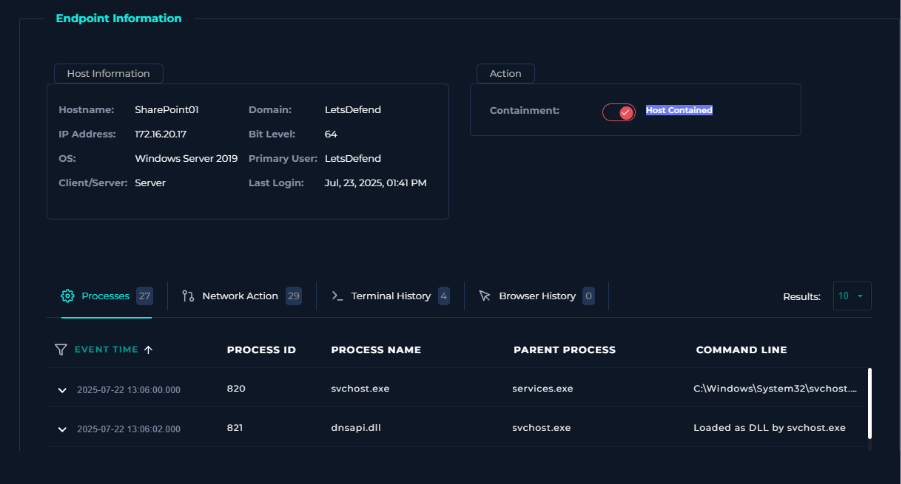Click the dnsapi.dll process name cell

tap(356, 428)
